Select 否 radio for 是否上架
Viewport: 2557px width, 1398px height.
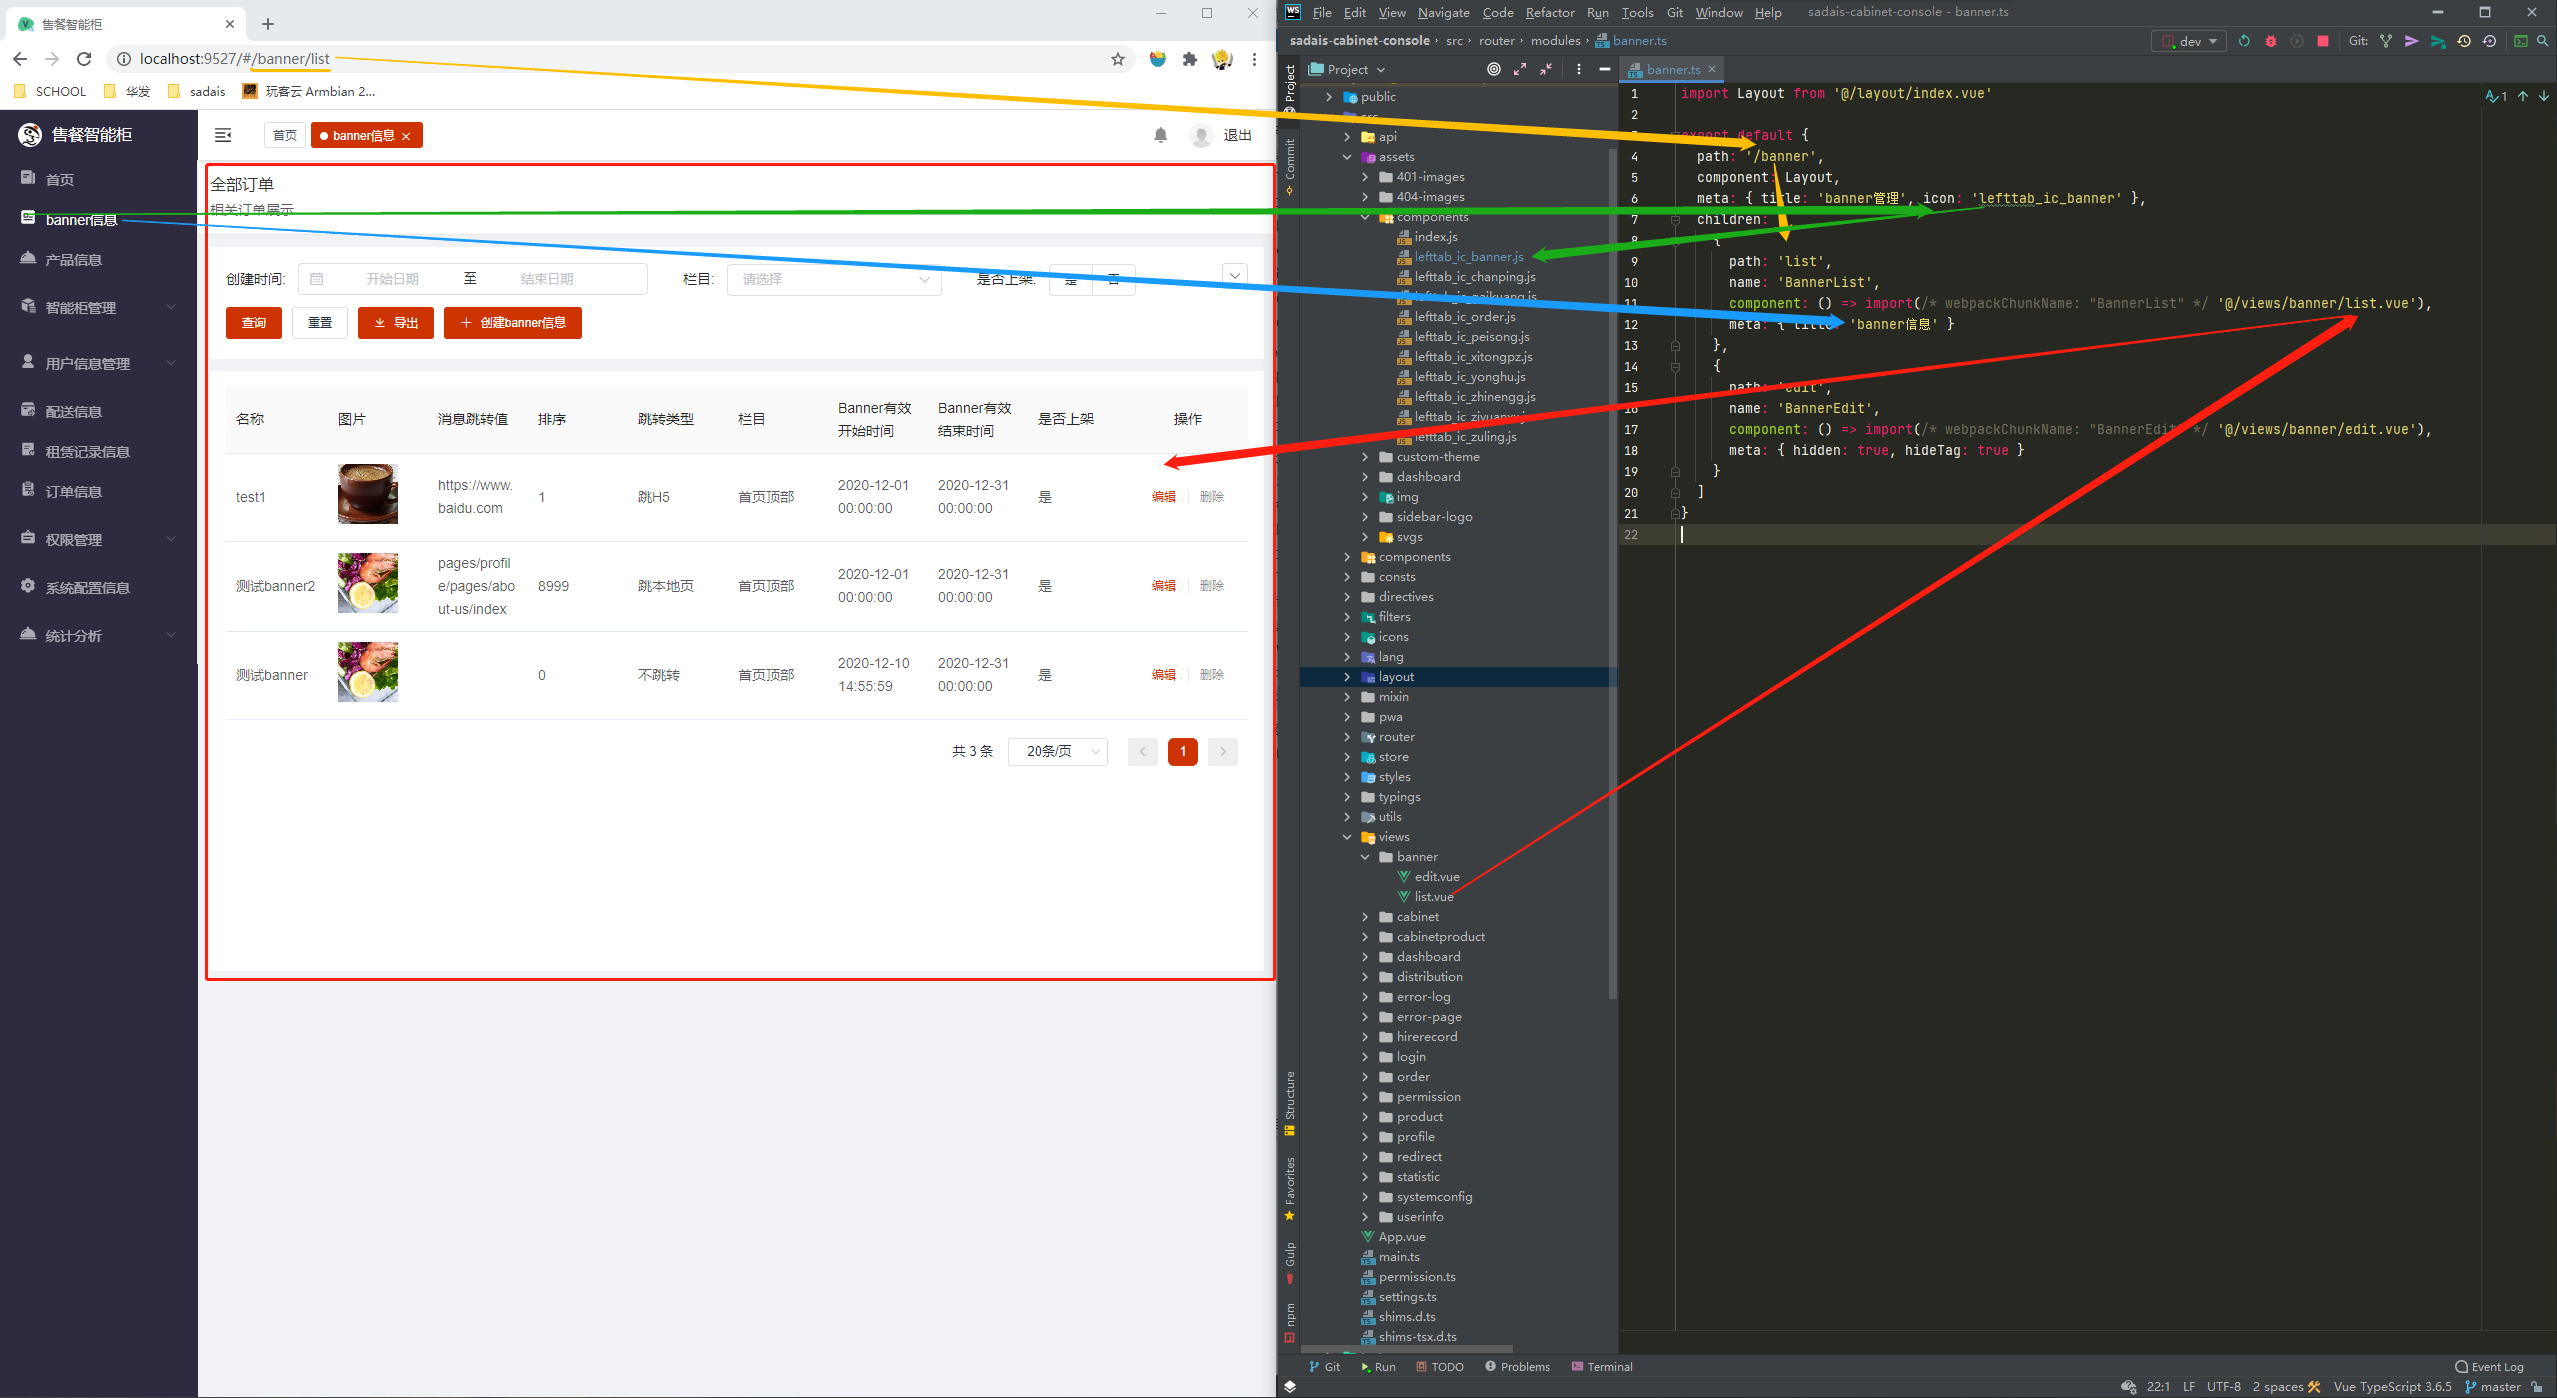[x=1113, y=279]
